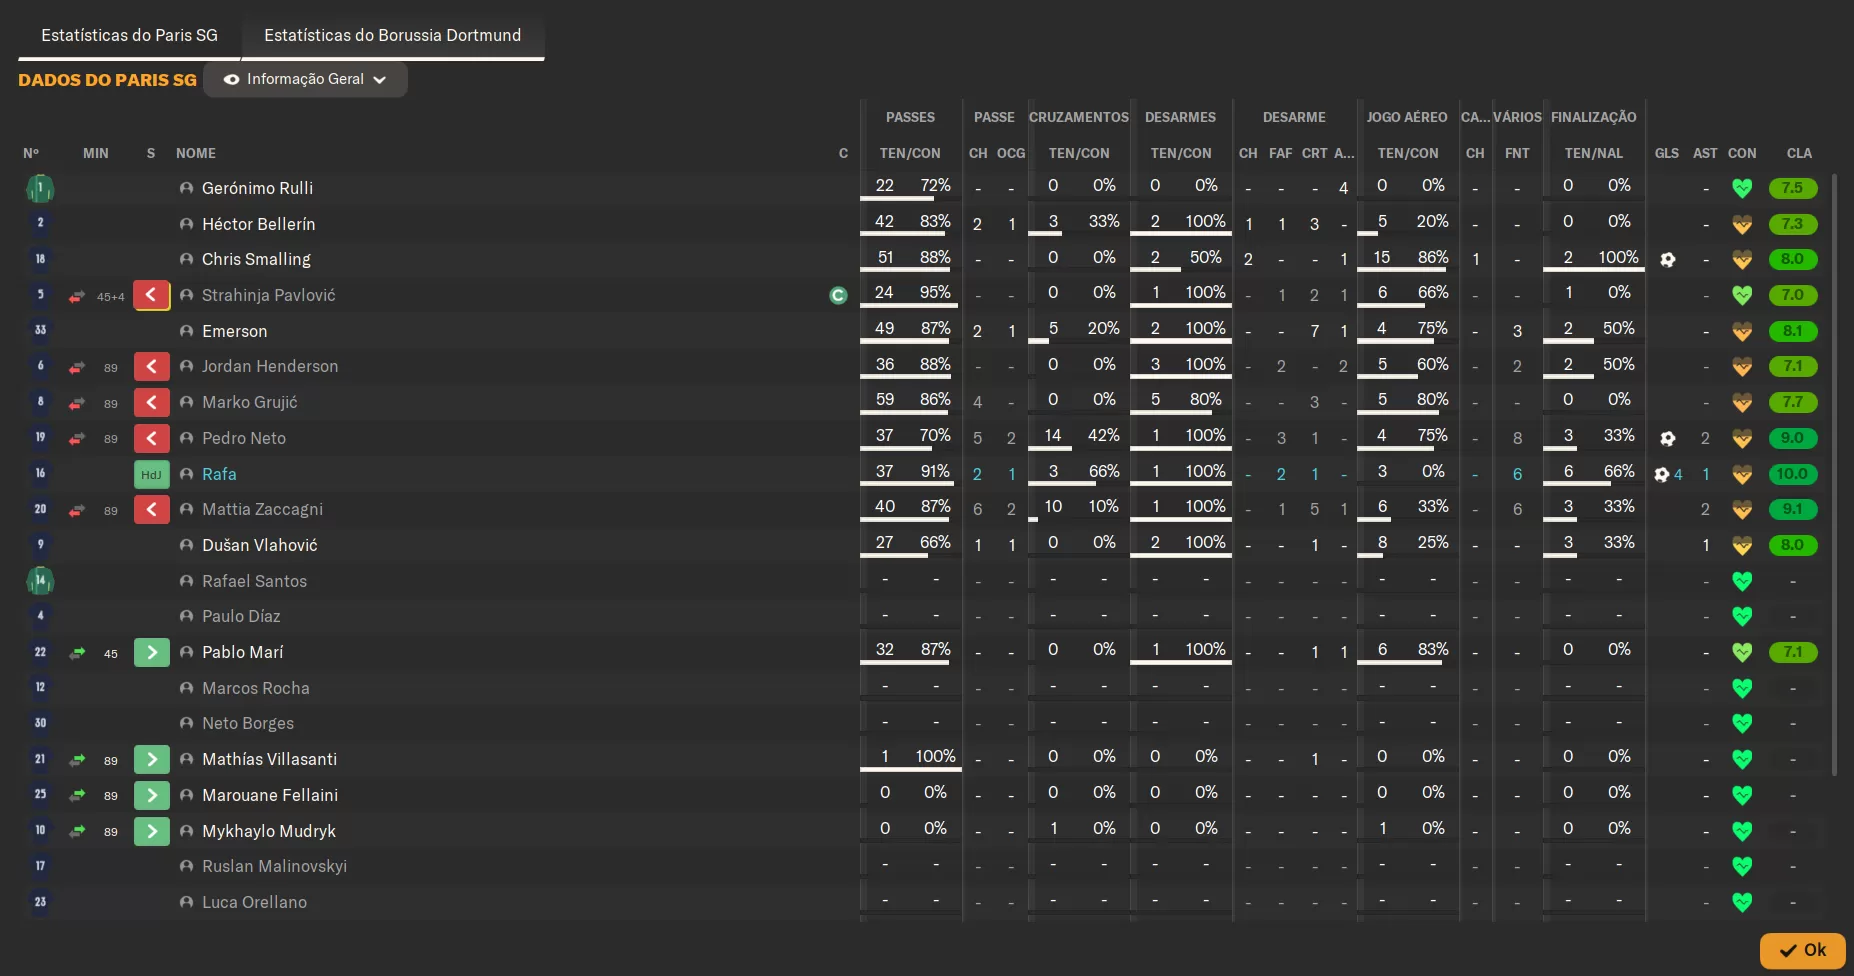Screen dimensions: 1854x976
Task: Sort by FNT column header
Action: [1517, 153]
